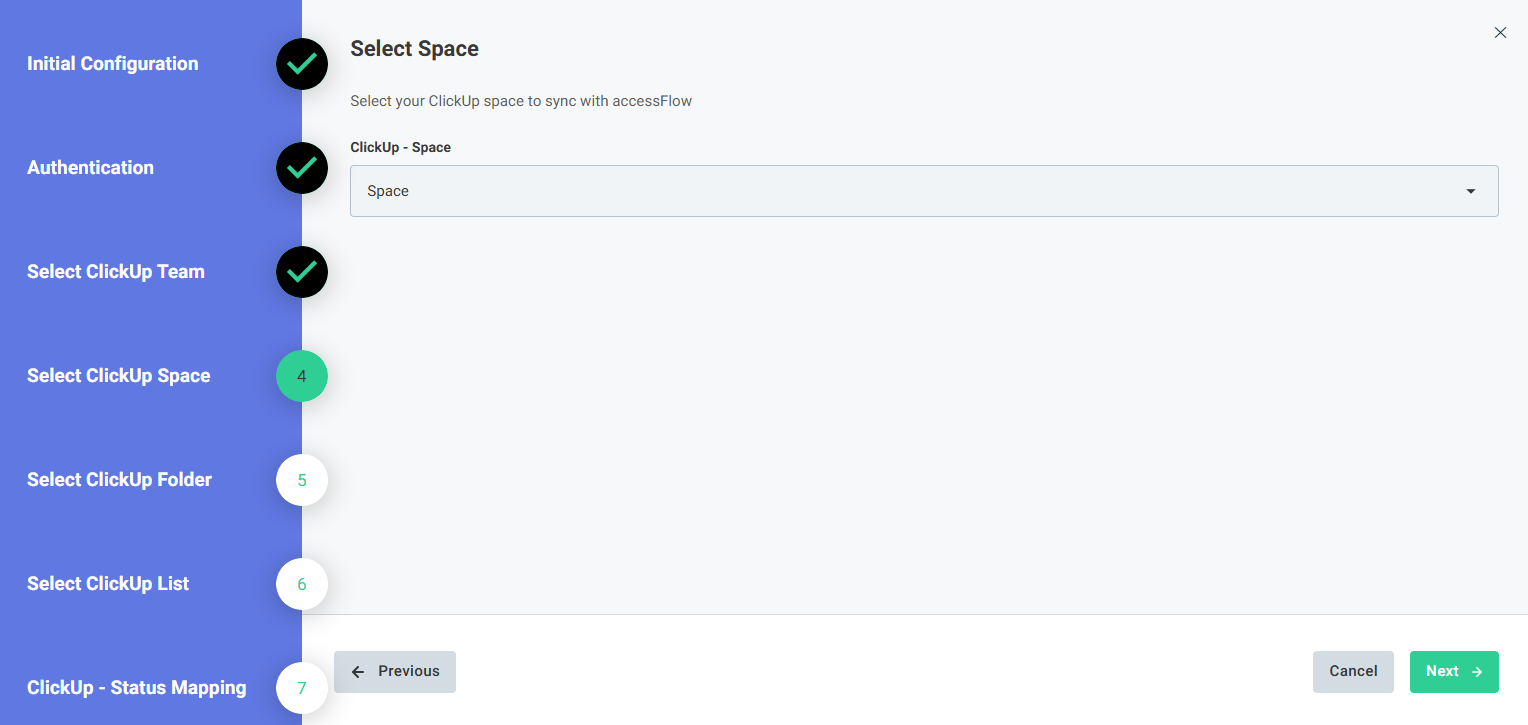Click the Next button
Image resolution: width=1528 pixels, height=725 pixels.
point(1454,672)
